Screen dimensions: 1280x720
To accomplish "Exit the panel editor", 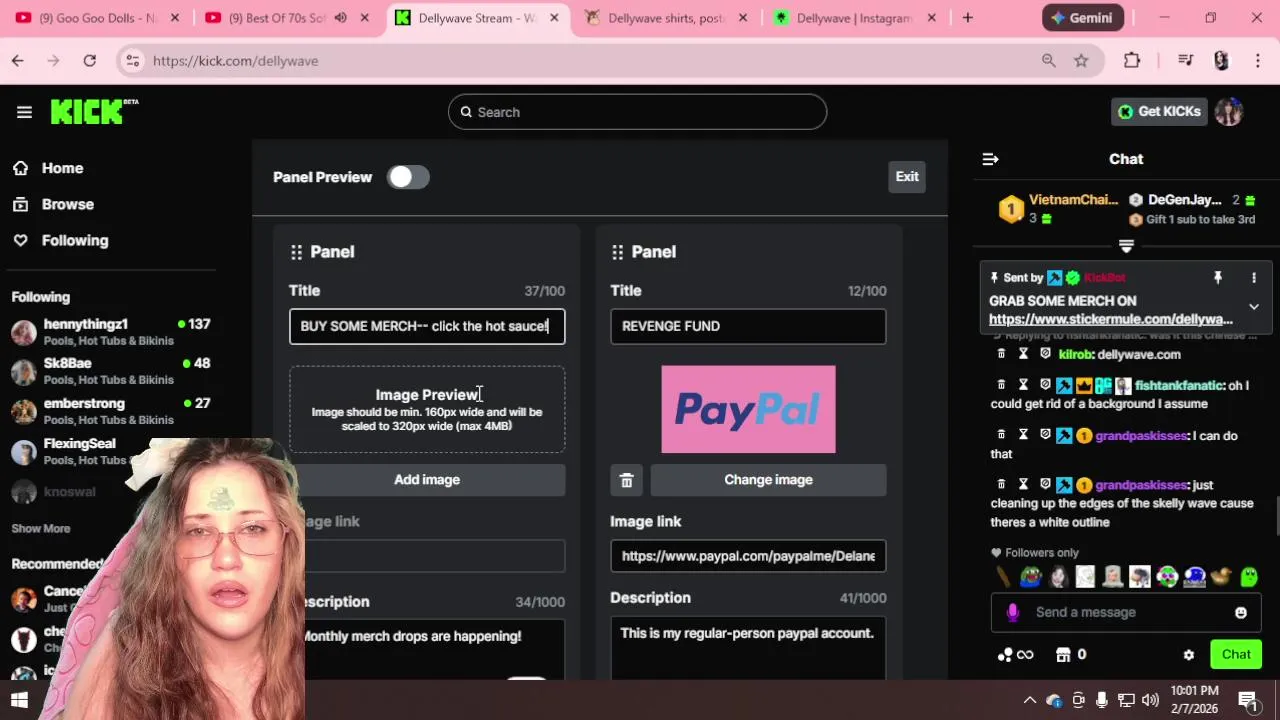I will 907,177.
